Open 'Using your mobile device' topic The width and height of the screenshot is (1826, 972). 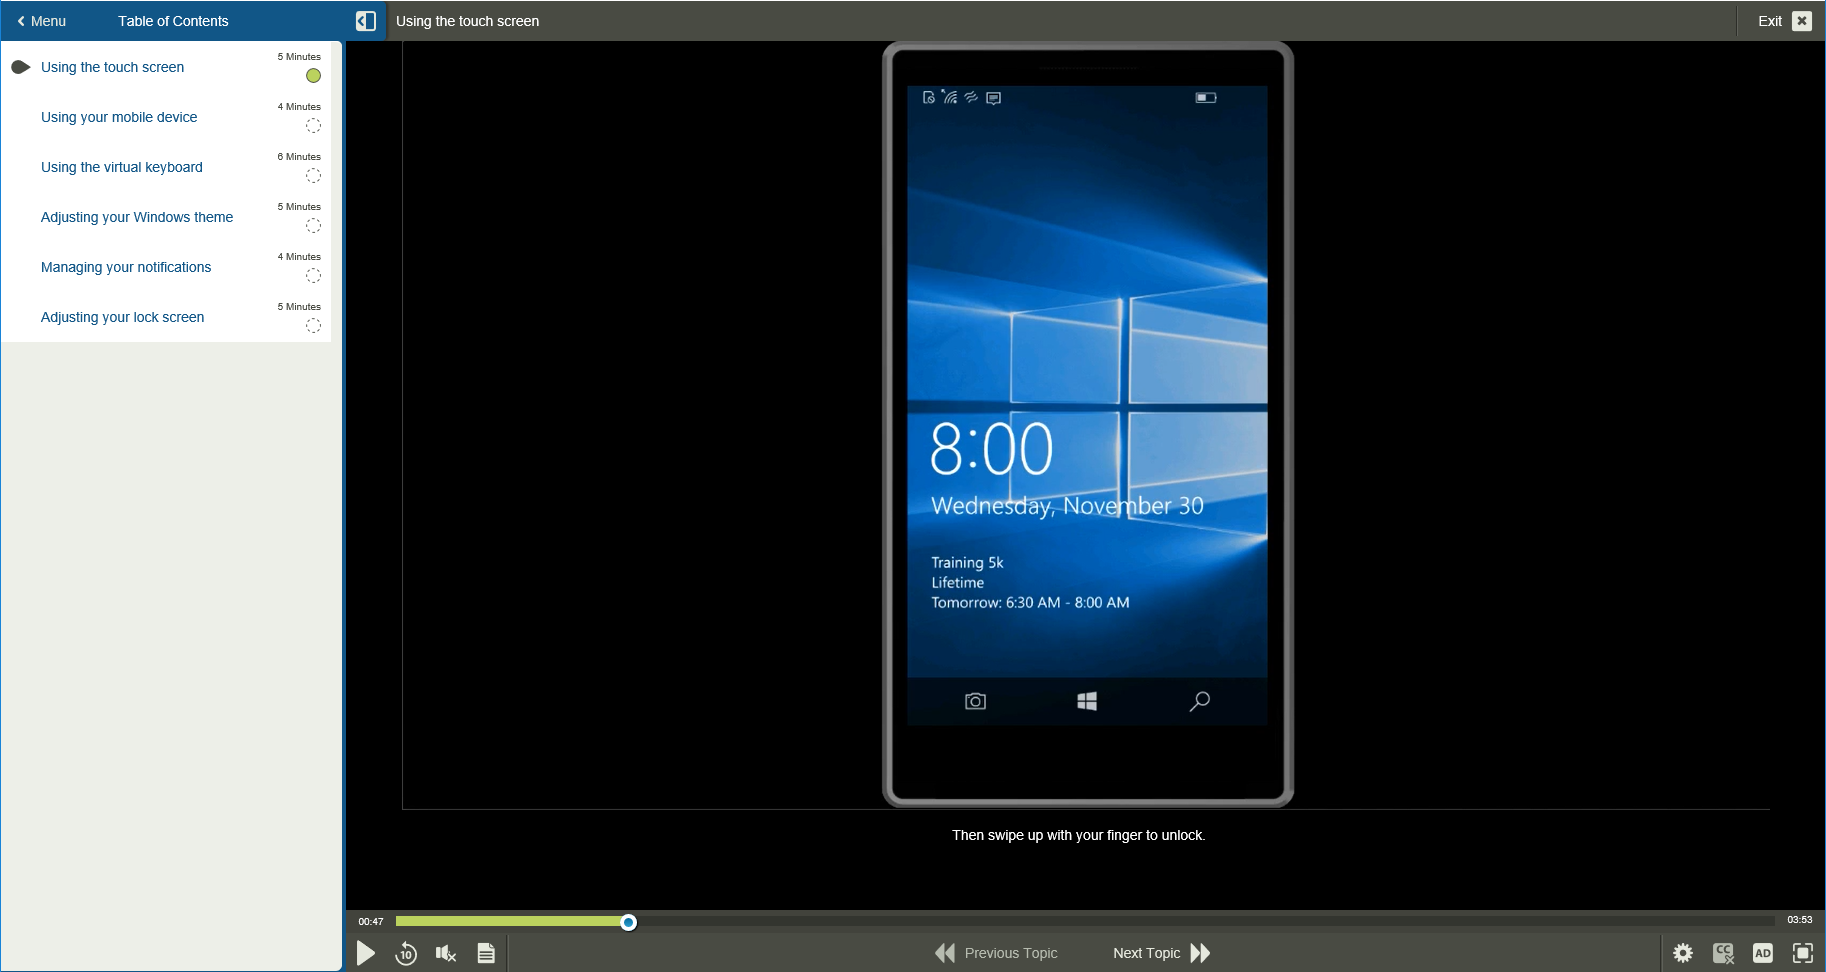pos(119,117)
